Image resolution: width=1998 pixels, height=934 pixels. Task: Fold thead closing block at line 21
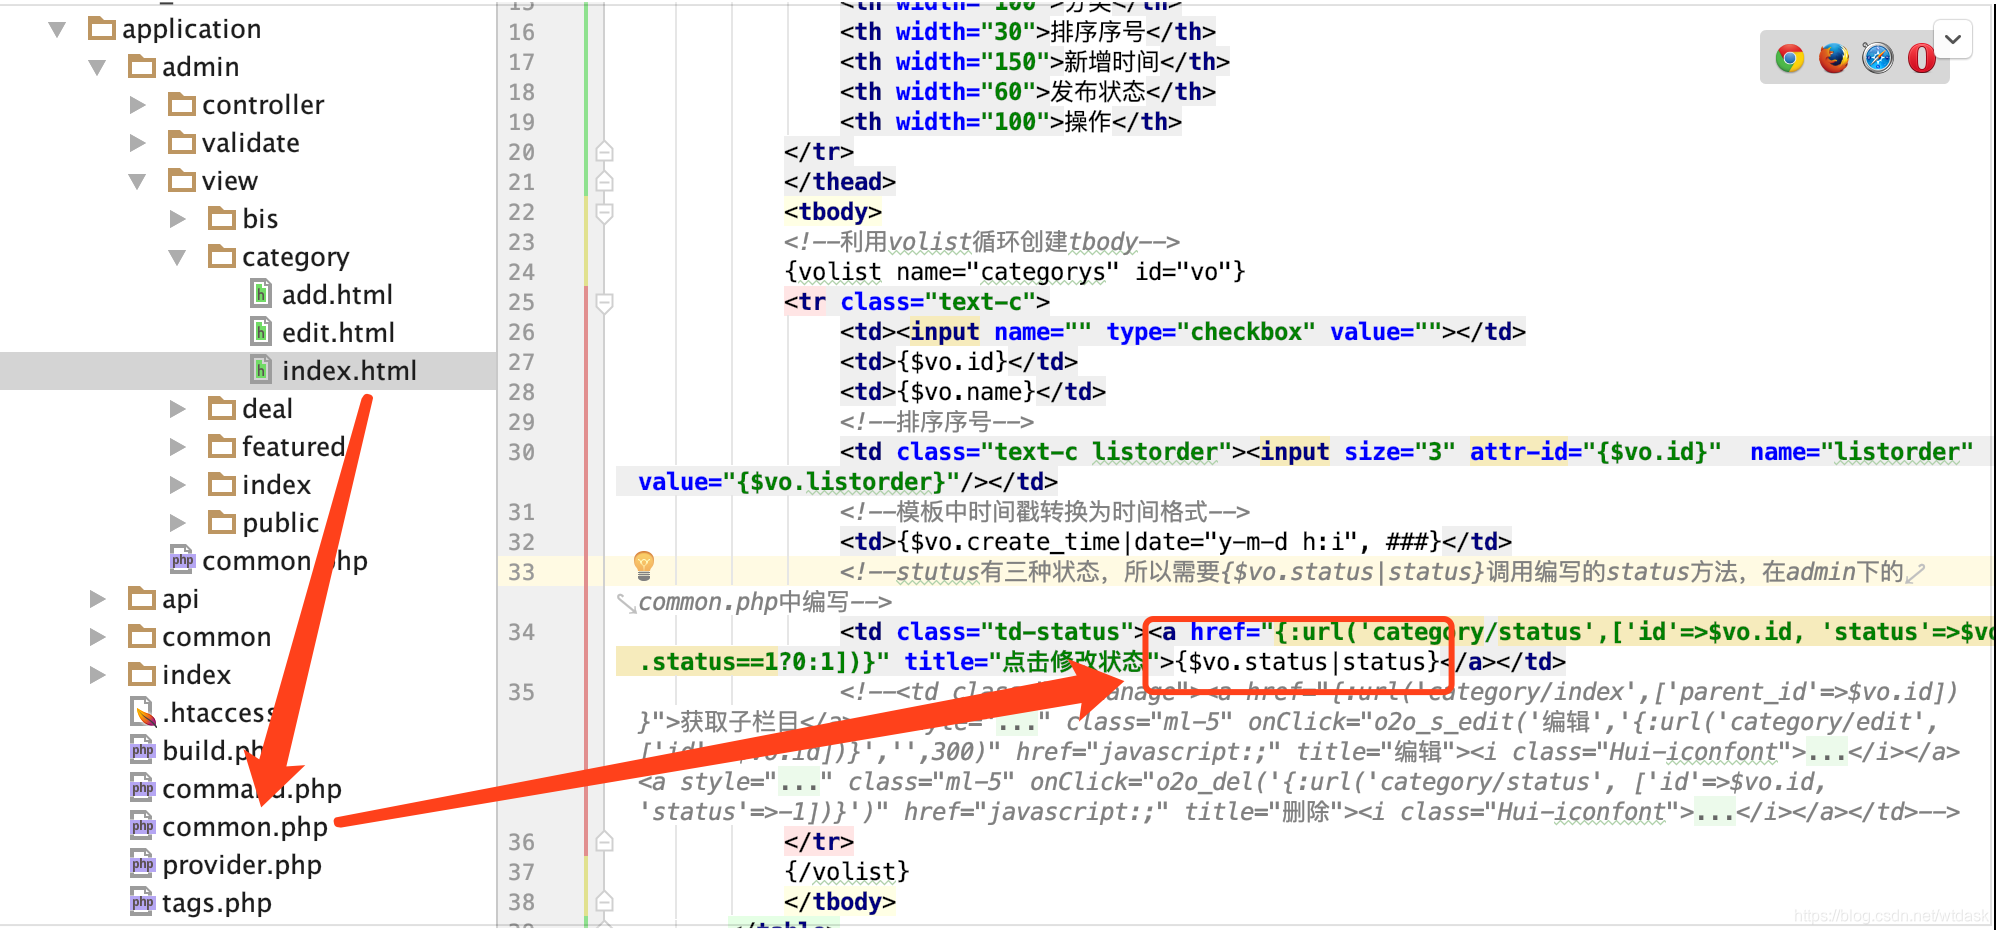click(604, 182)
